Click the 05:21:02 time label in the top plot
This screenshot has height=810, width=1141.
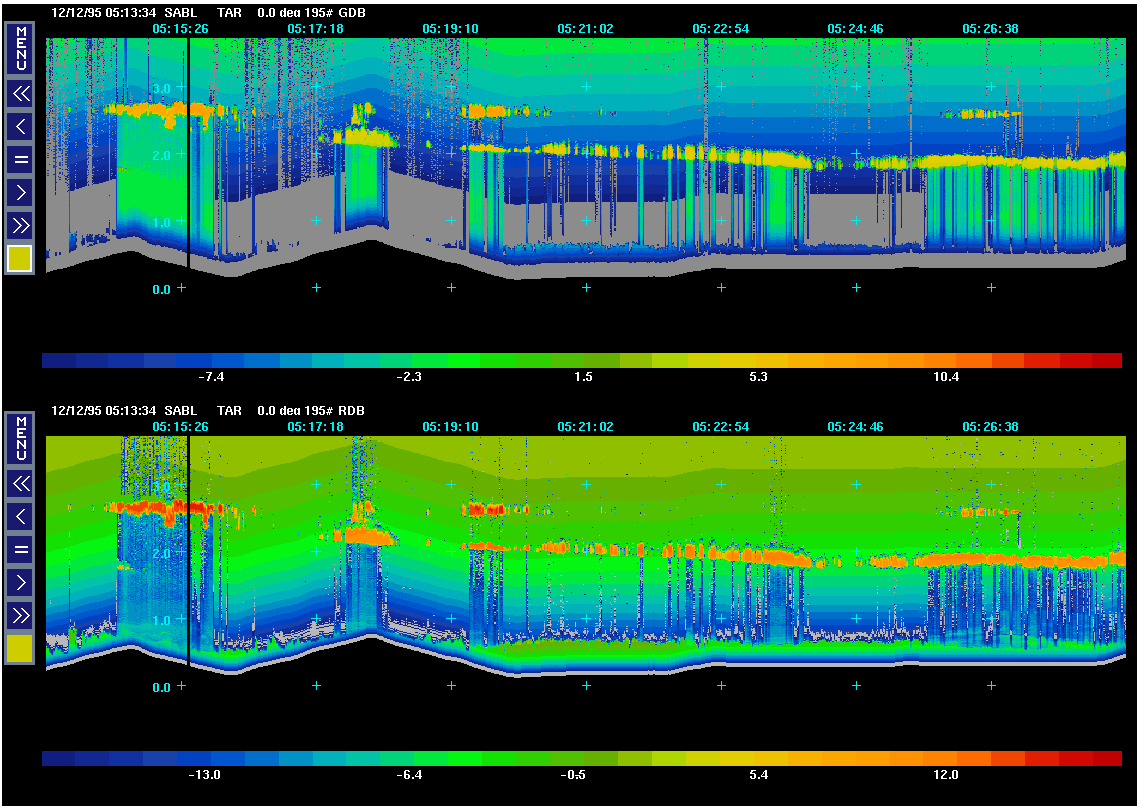(x=585, y=29)
